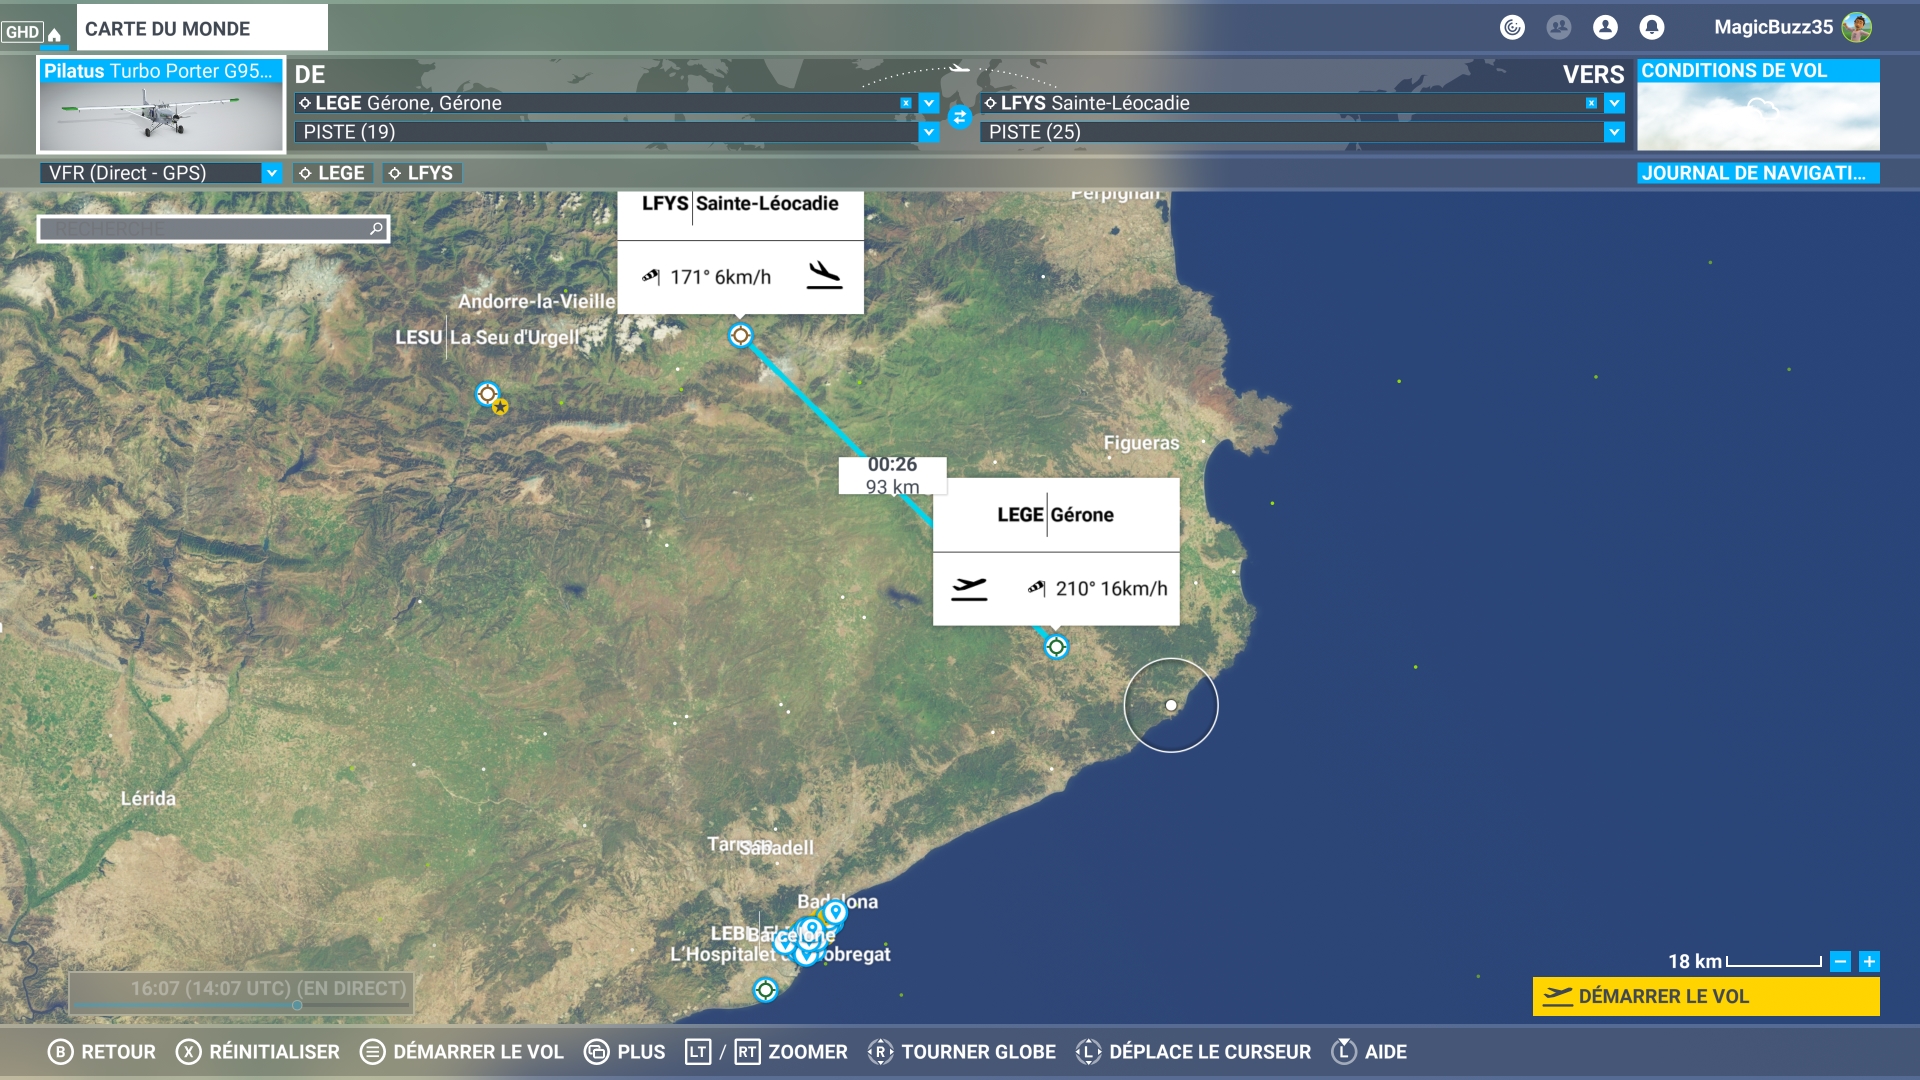Click the LESU La Seu d'Urgell marker
1920x1080 pixels.
487,394
